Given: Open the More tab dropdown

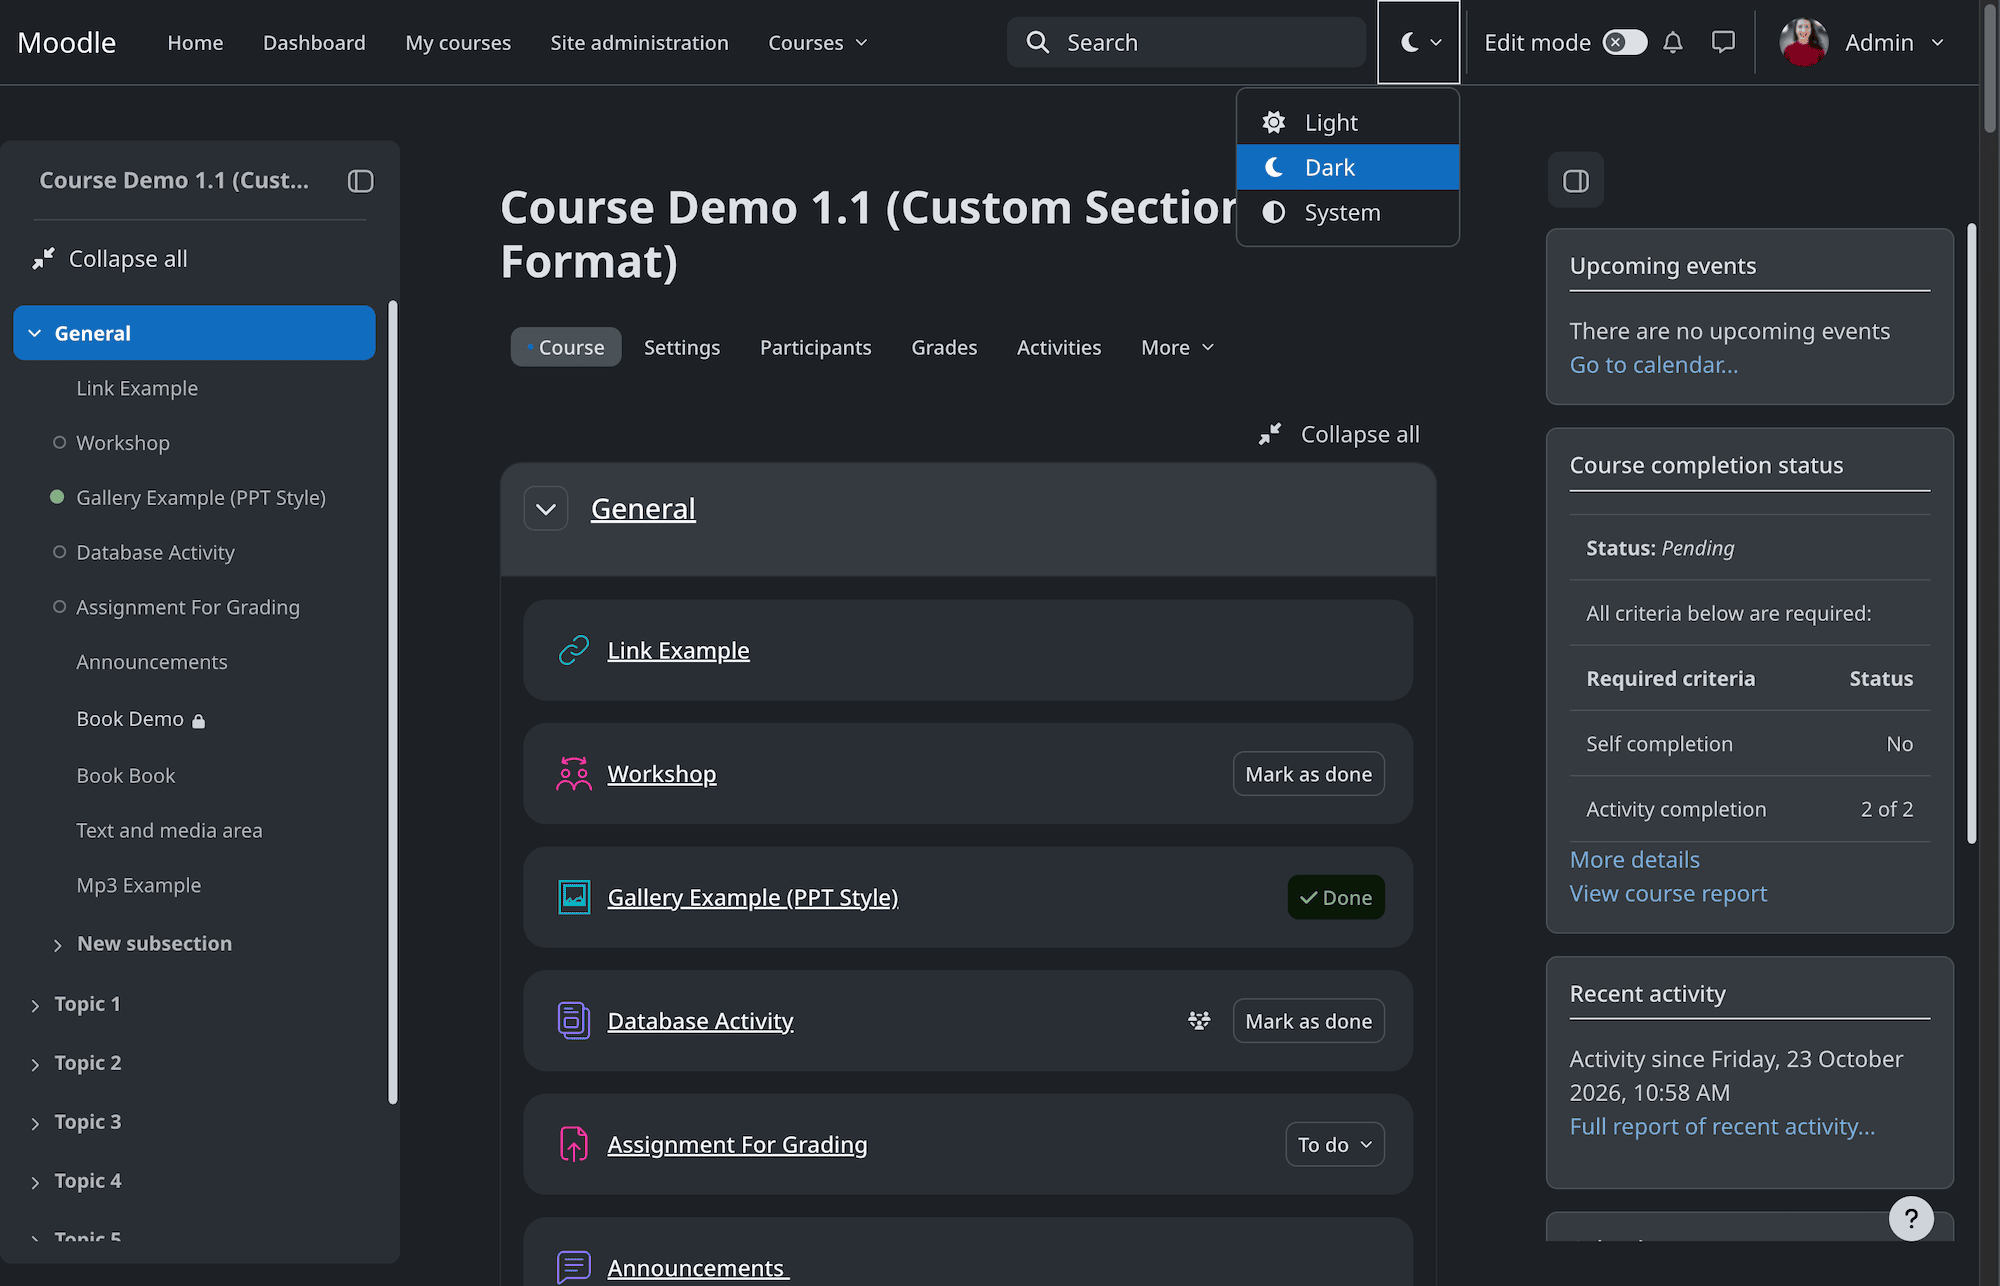Looking at the screenshot, I should click(x=1177, y=347).
